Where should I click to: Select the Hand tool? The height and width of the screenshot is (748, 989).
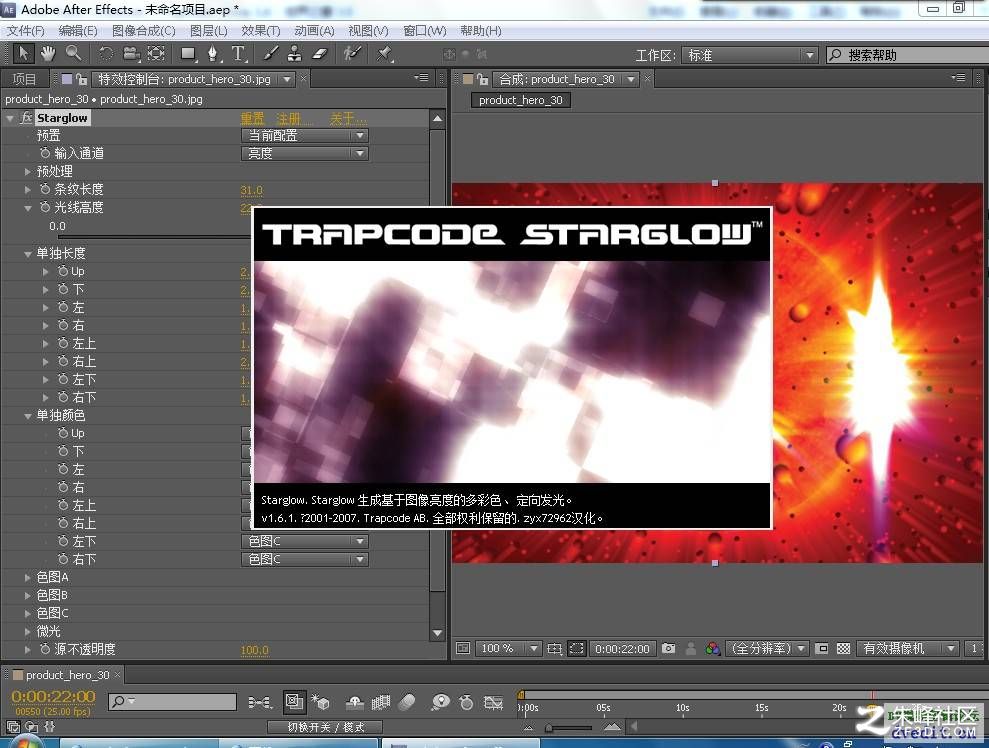[x=48, y=54]
